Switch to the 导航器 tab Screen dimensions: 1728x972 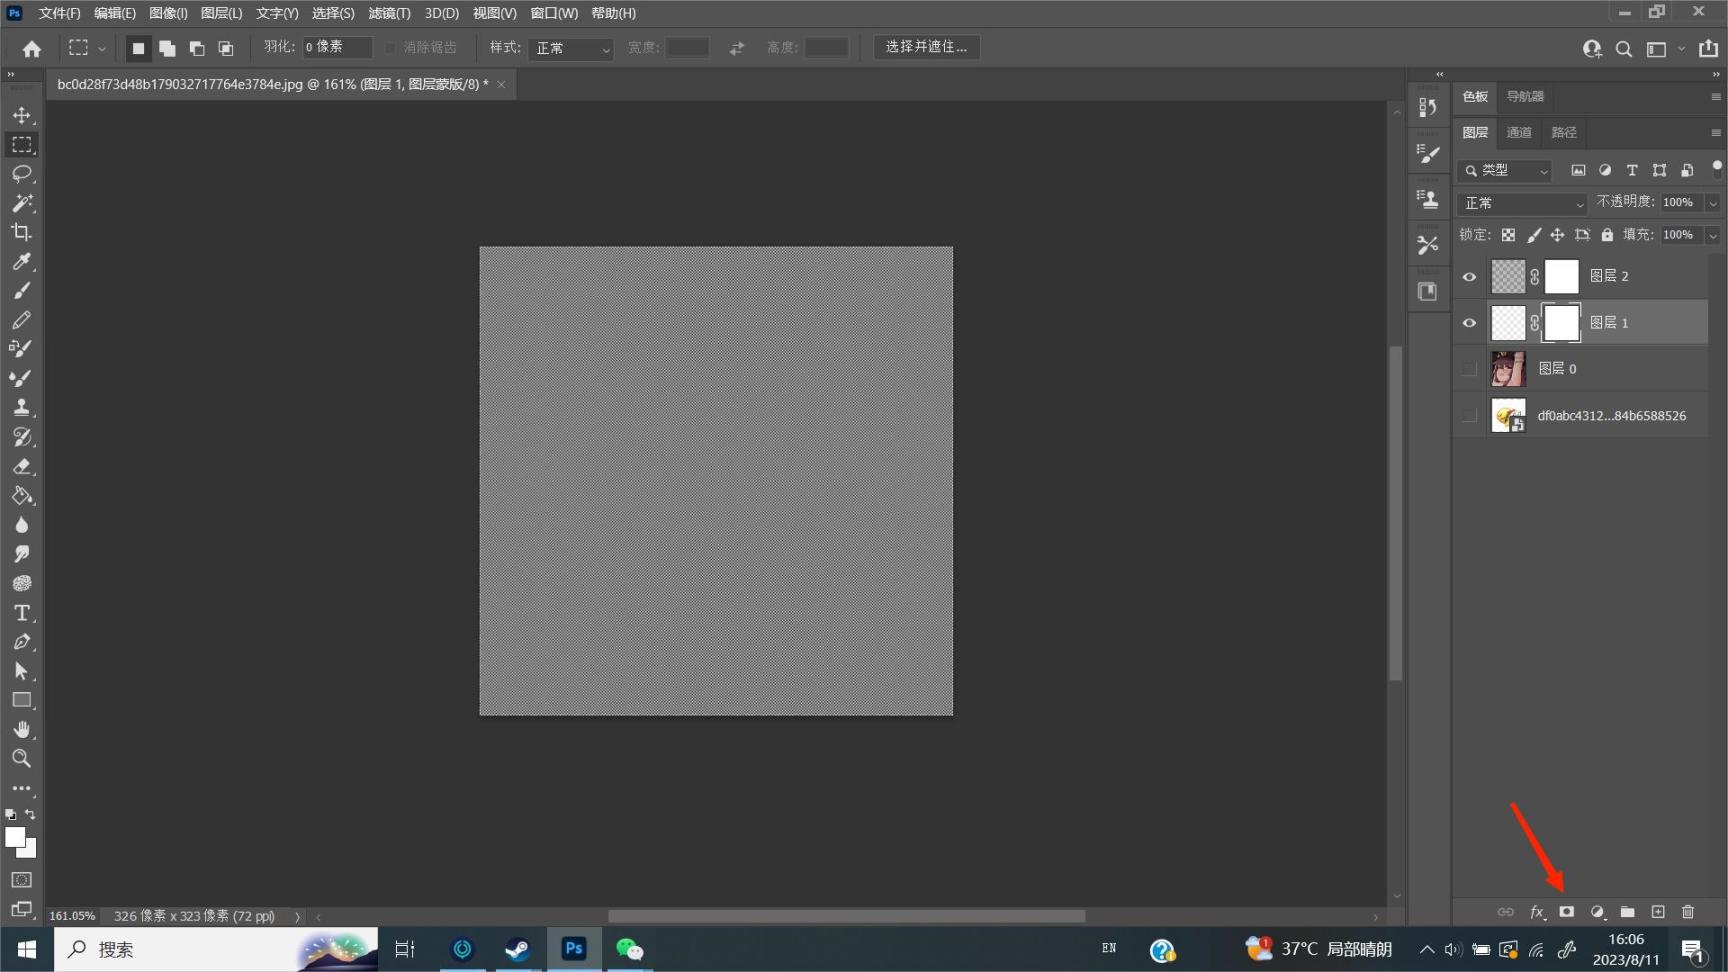(1525, 97)
